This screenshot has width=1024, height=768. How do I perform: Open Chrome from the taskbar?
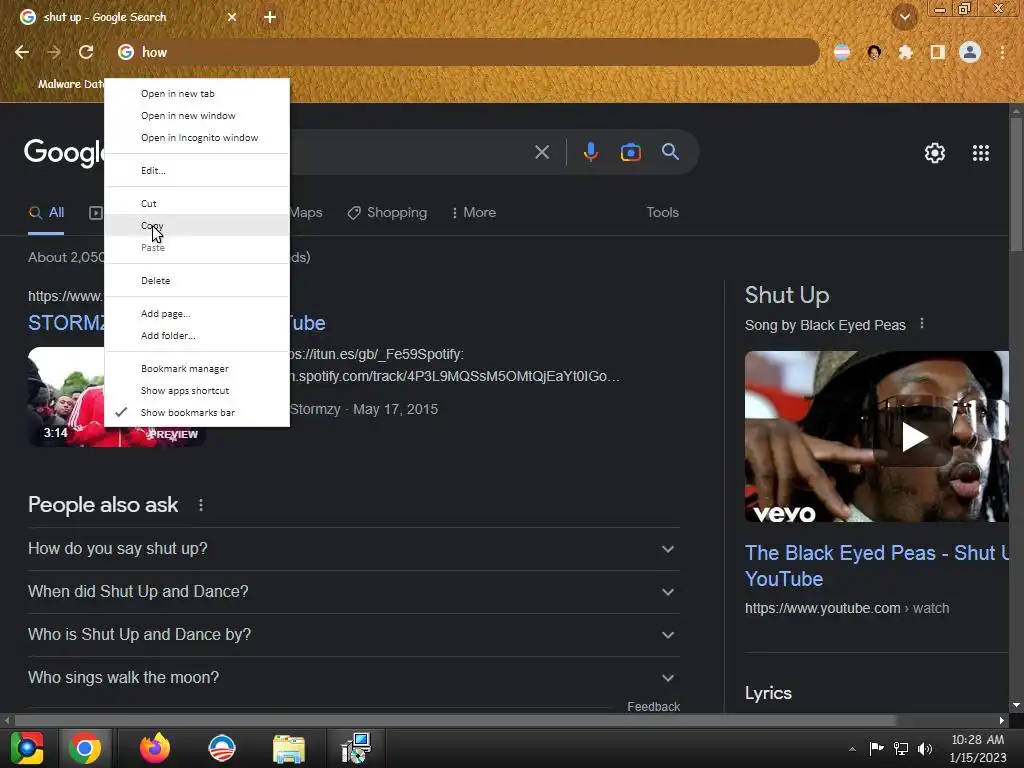85,748
